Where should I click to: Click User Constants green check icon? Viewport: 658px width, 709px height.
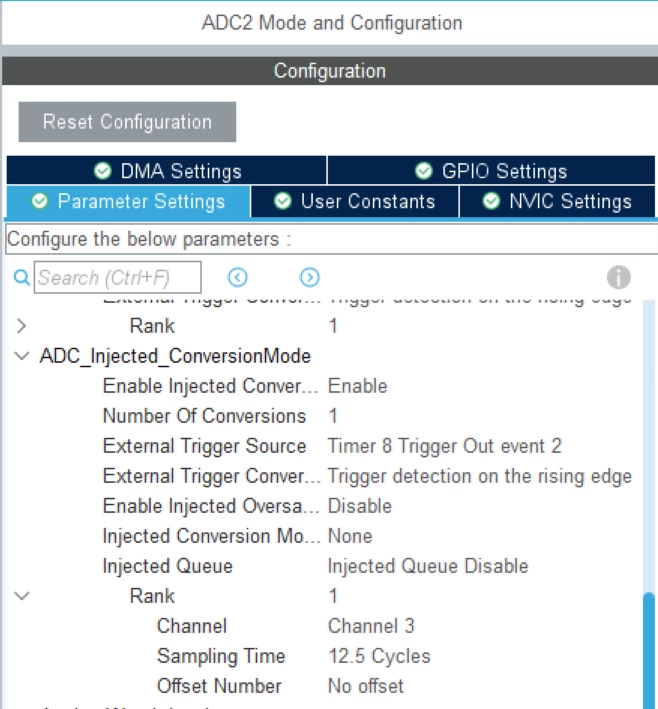(x=283, y=201)
